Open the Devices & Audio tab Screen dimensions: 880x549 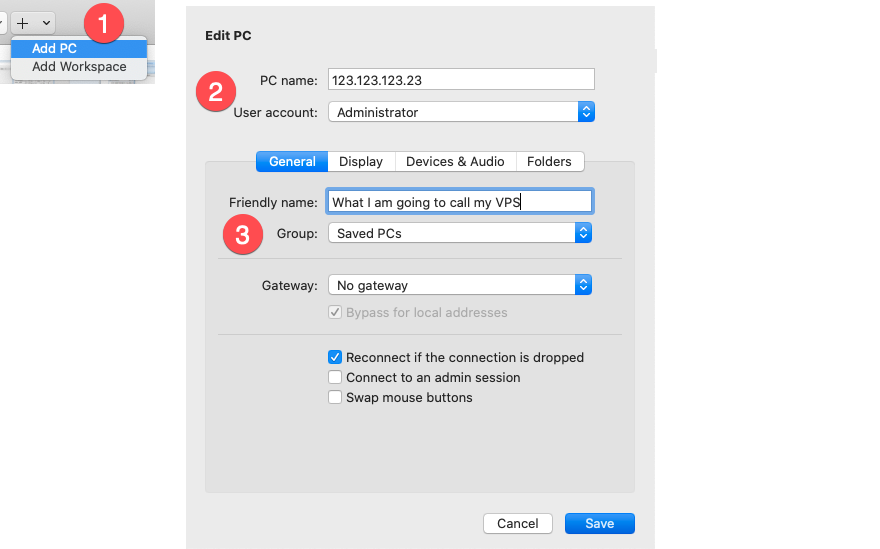pyautogui.click(x=455, y=162)
